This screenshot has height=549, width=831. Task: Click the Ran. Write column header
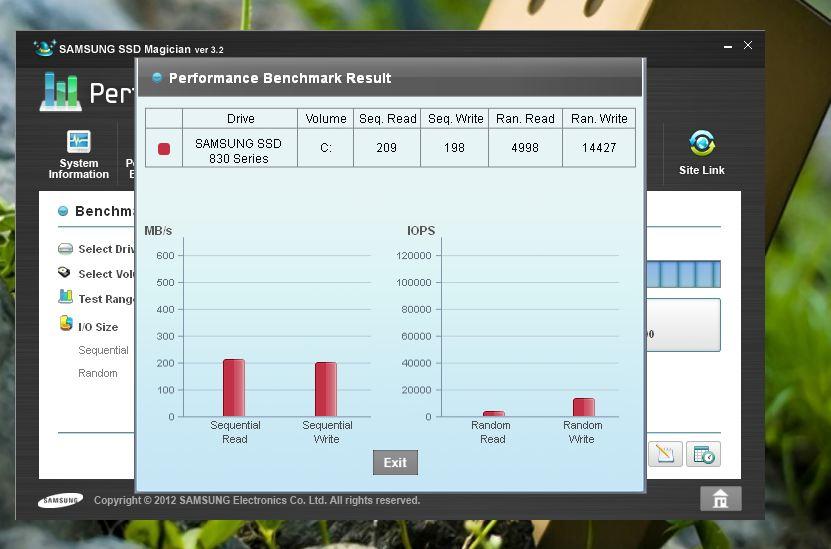599,119
